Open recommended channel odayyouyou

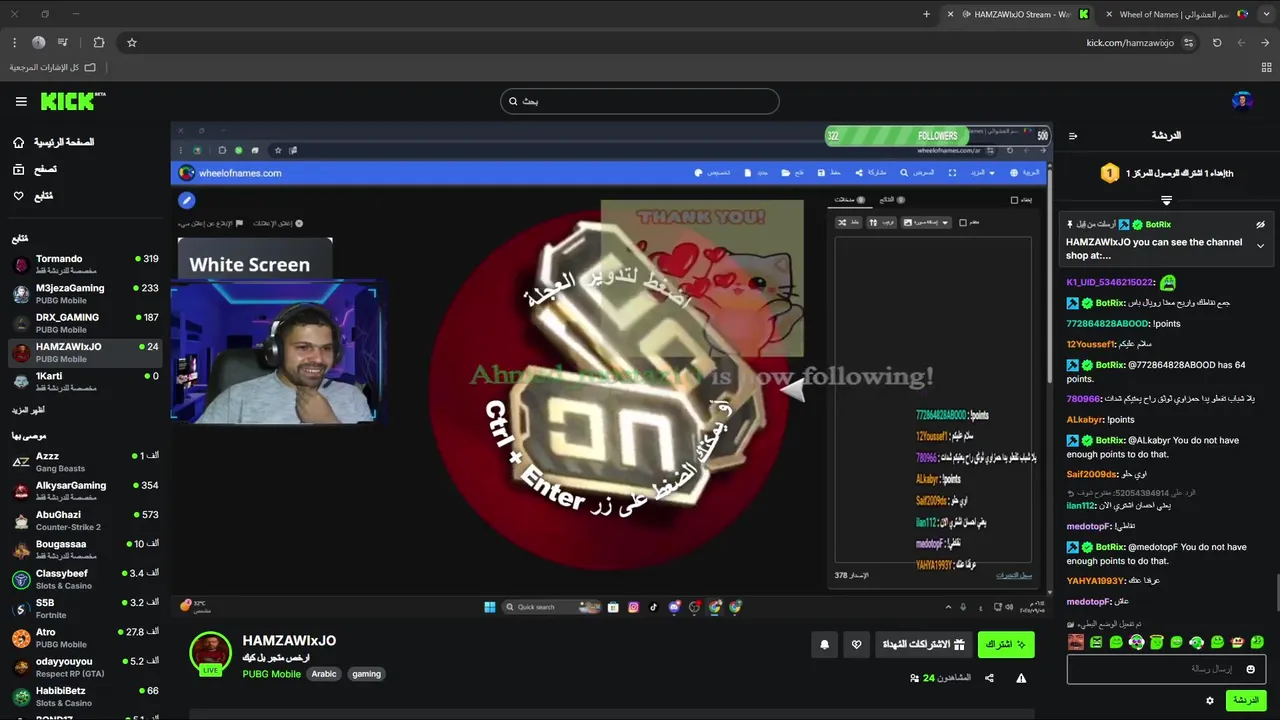point(85,667)
